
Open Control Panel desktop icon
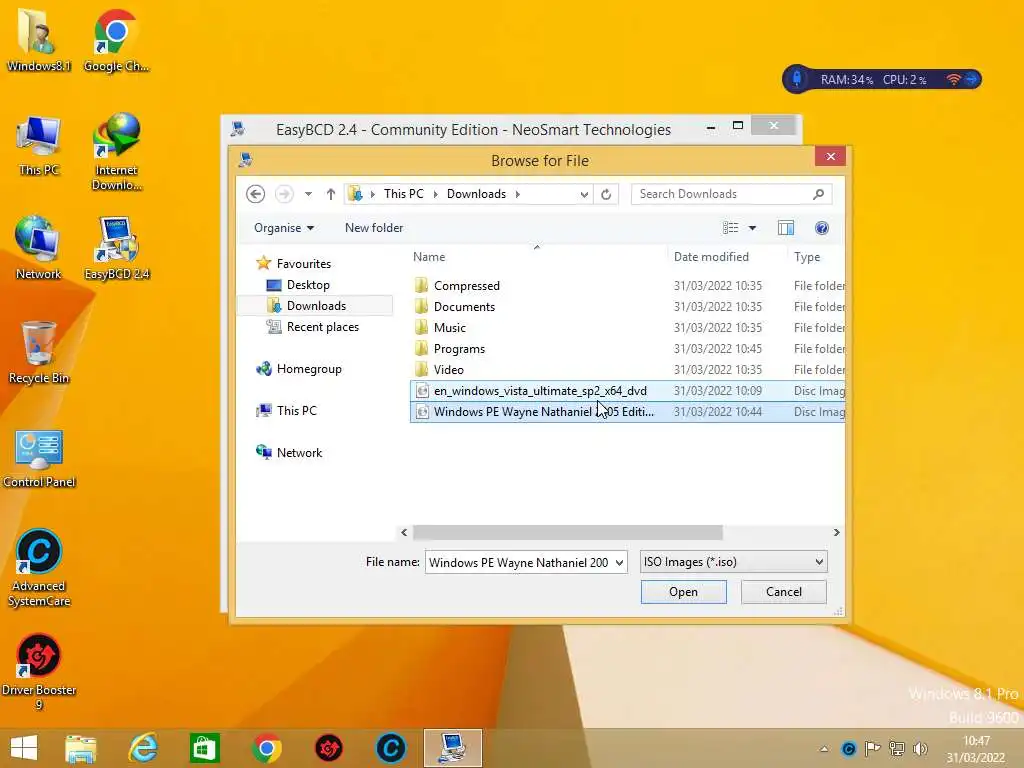39,457
